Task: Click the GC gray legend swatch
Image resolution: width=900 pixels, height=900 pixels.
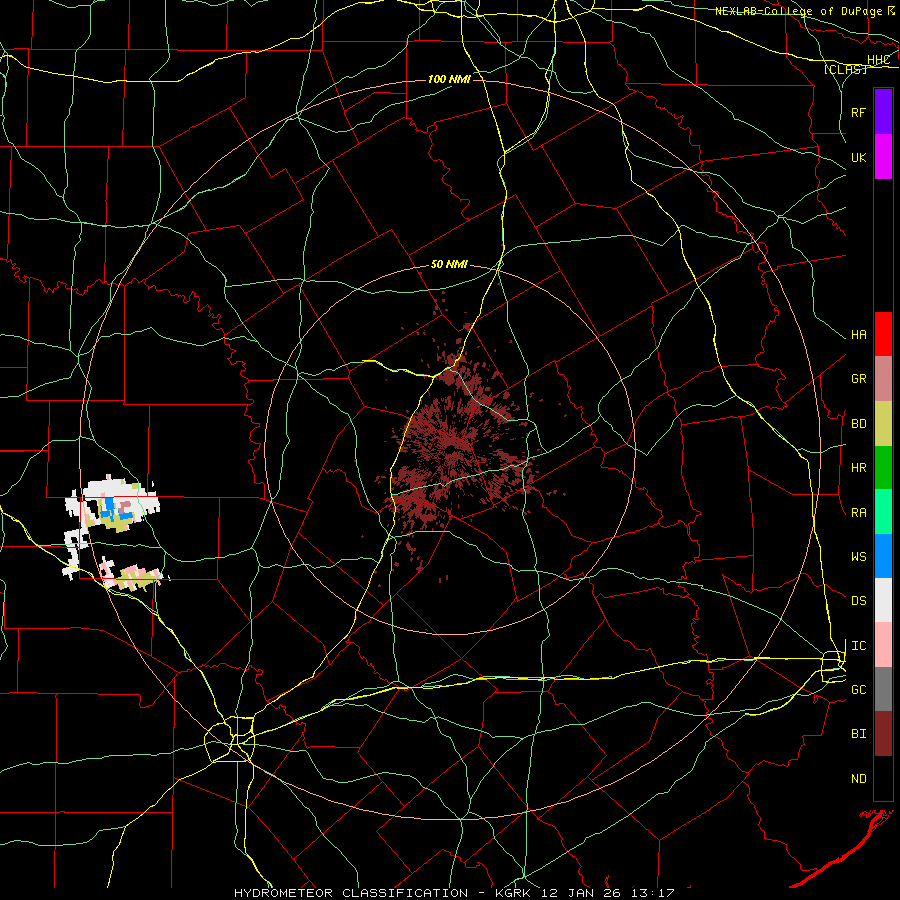Action: (883, 689)
